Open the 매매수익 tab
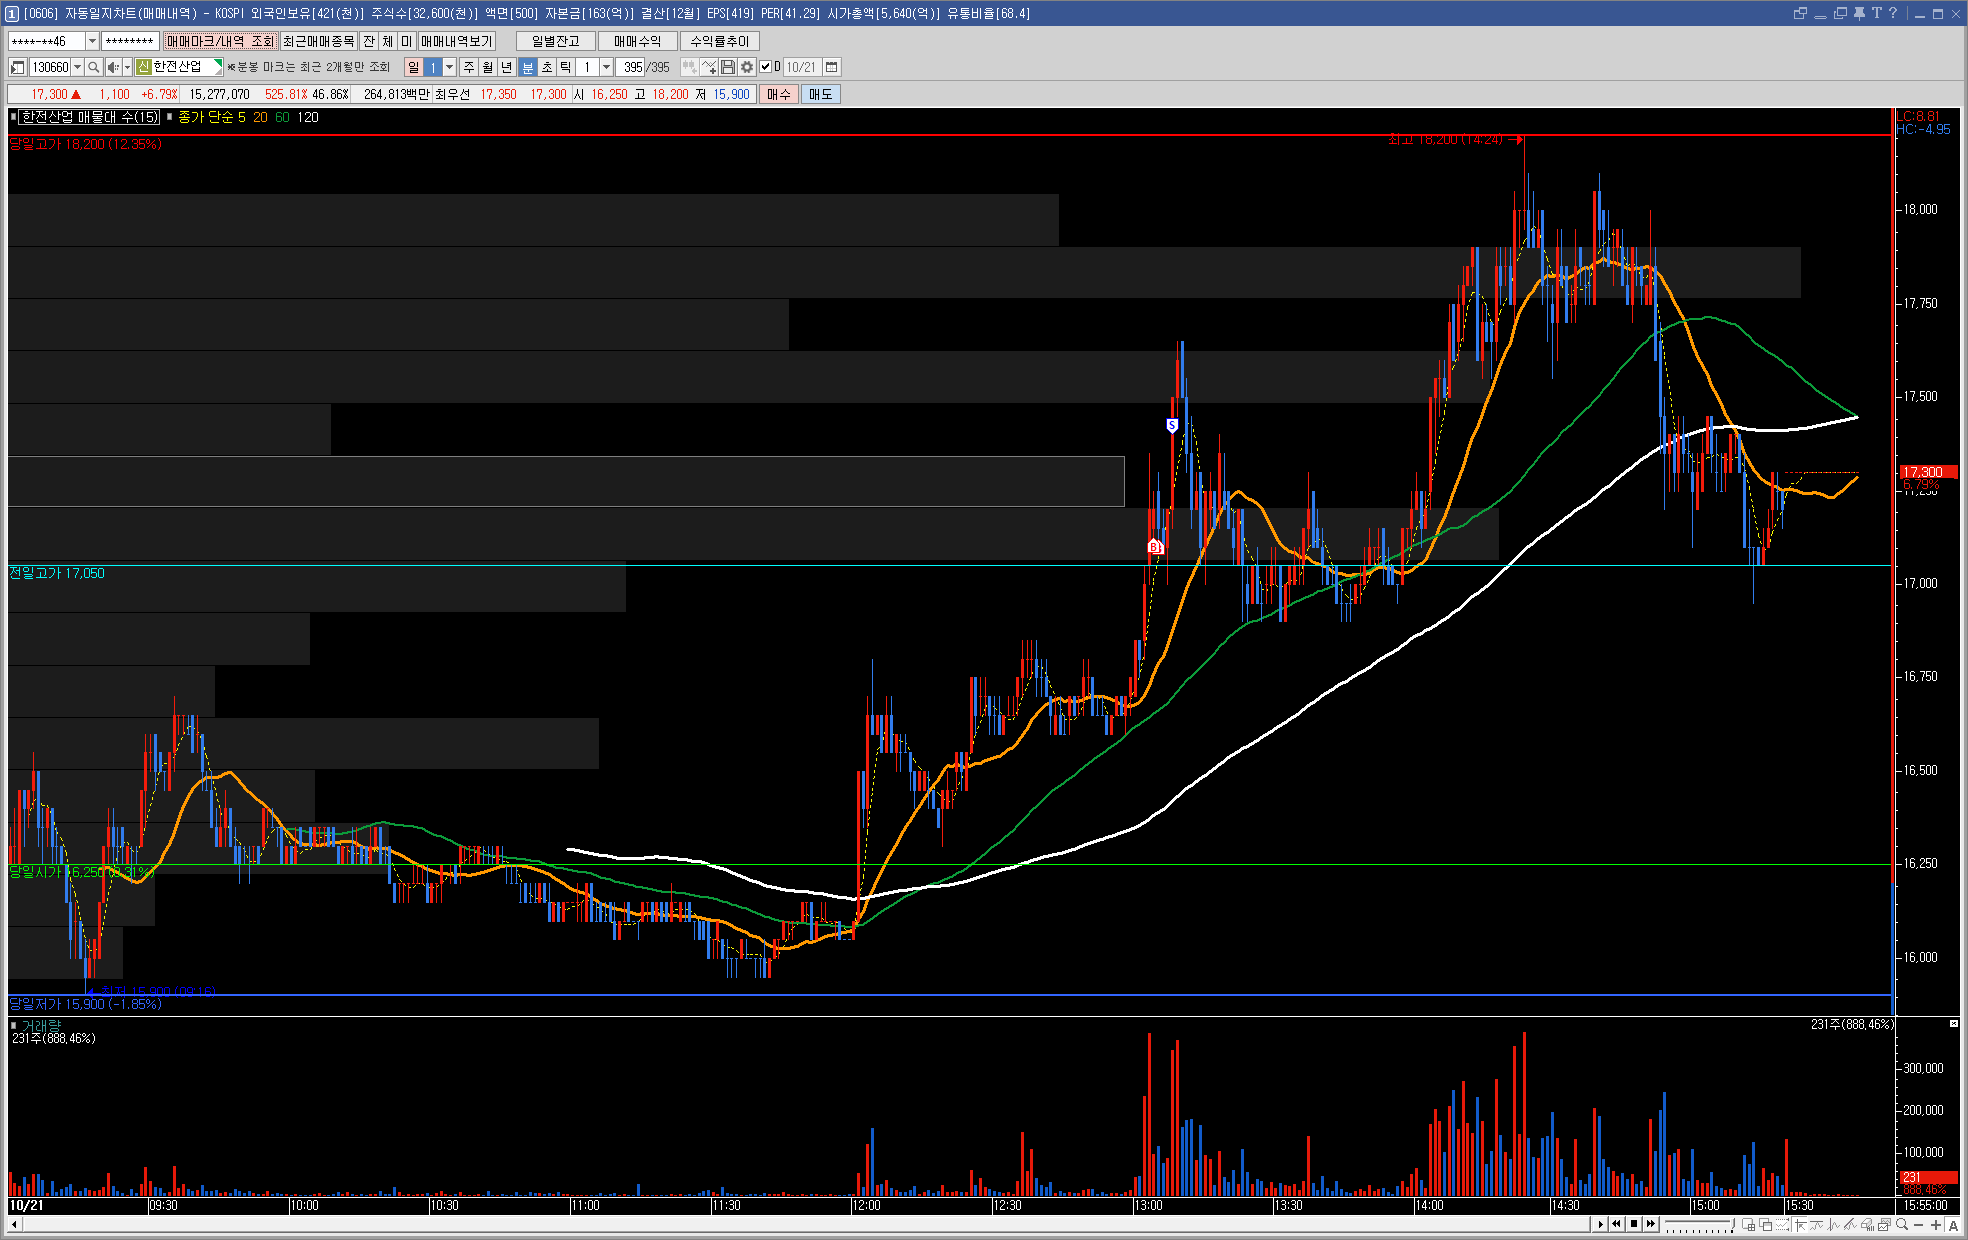The image size is (1968, 1240). (x=637, y=41)
